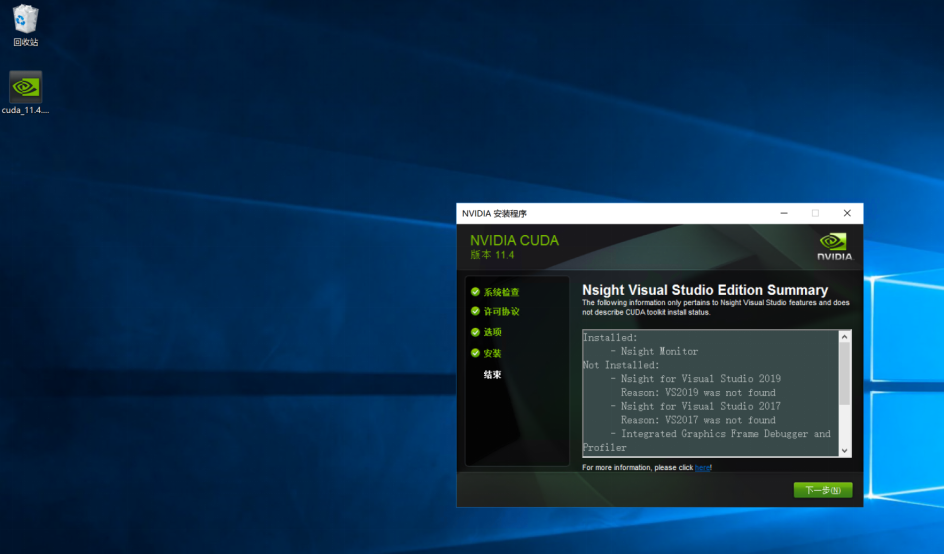Select the 许可协议 step label
Image resolution: width=945 pixels, height=555 pixels.
[x=502, y=312]
